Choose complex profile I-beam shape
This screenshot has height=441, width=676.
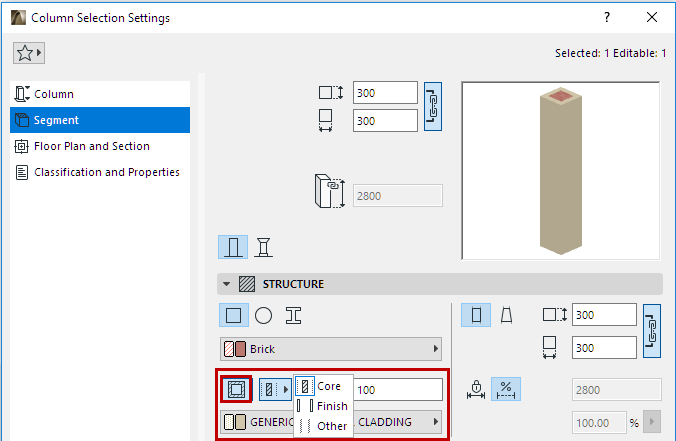pos(293,316)
